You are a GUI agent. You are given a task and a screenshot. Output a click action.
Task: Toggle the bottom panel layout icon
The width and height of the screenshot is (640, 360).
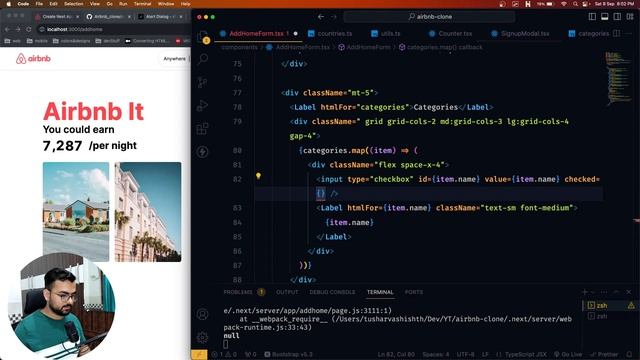(x=604, y=17)
